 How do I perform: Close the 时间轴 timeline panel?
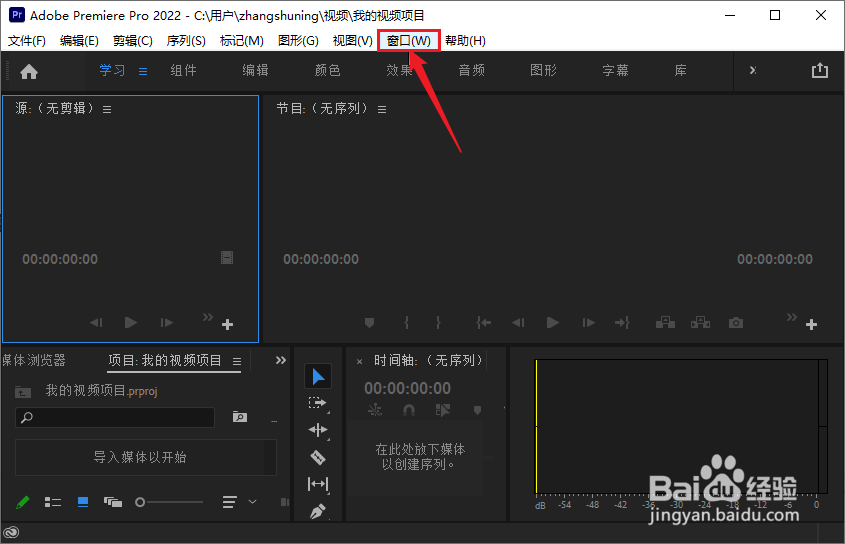point(359,362)
